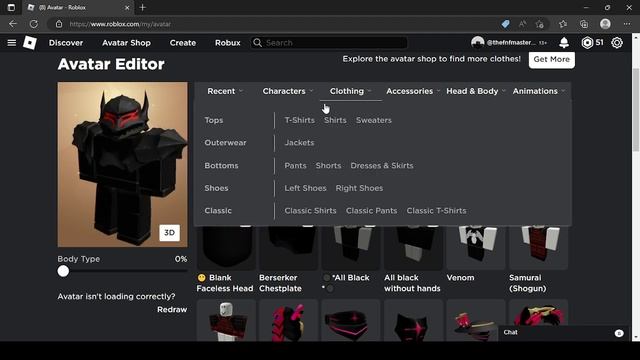Click the shopping tag icon in address bar

click(505, 24)
